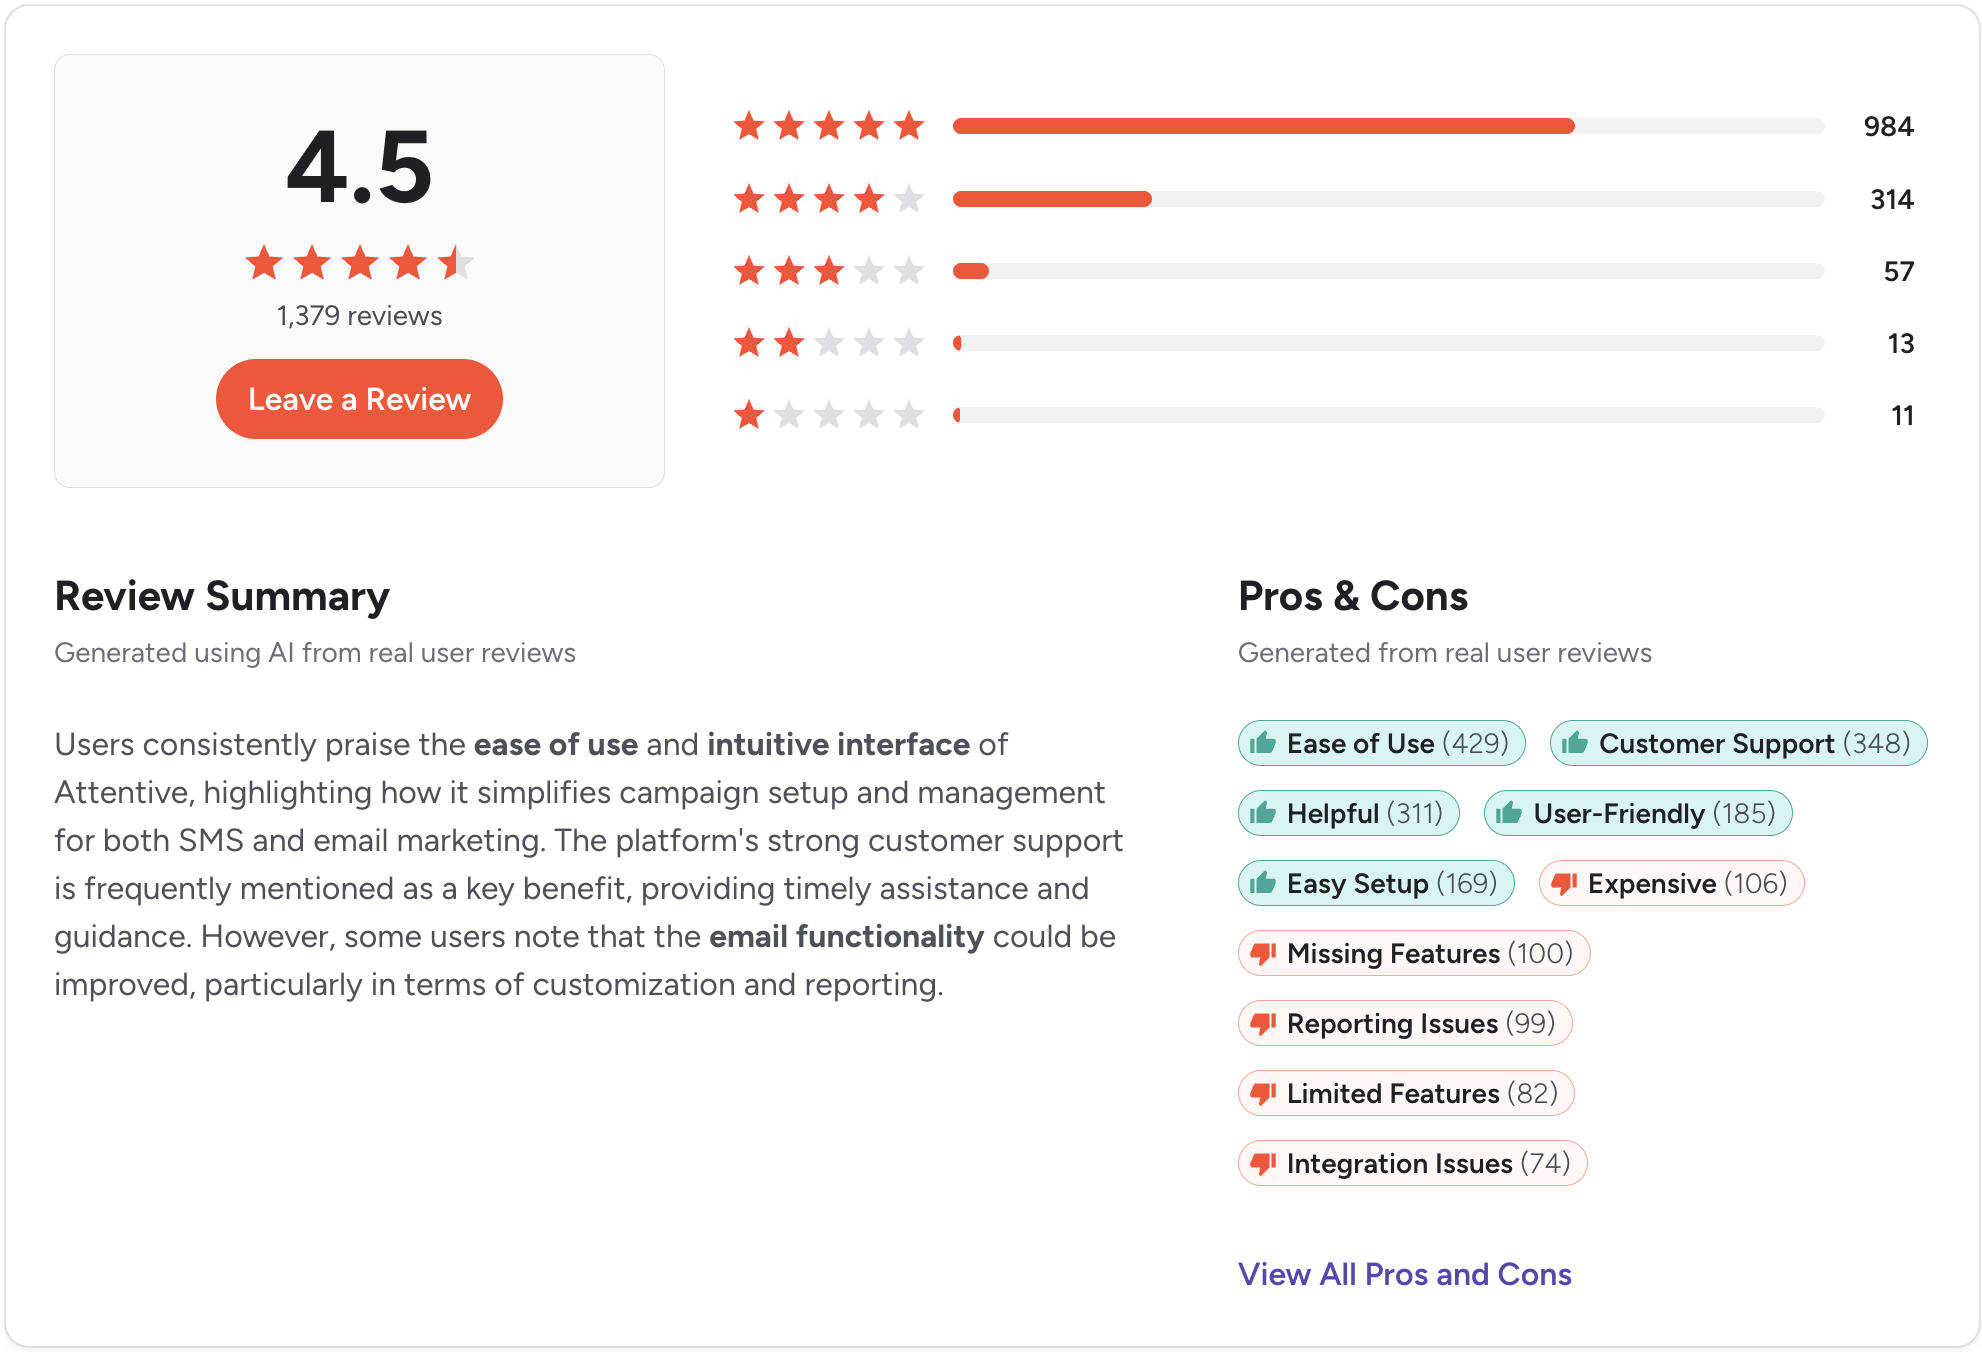Click the thumbs-up icon on Customer Support

1575,743
